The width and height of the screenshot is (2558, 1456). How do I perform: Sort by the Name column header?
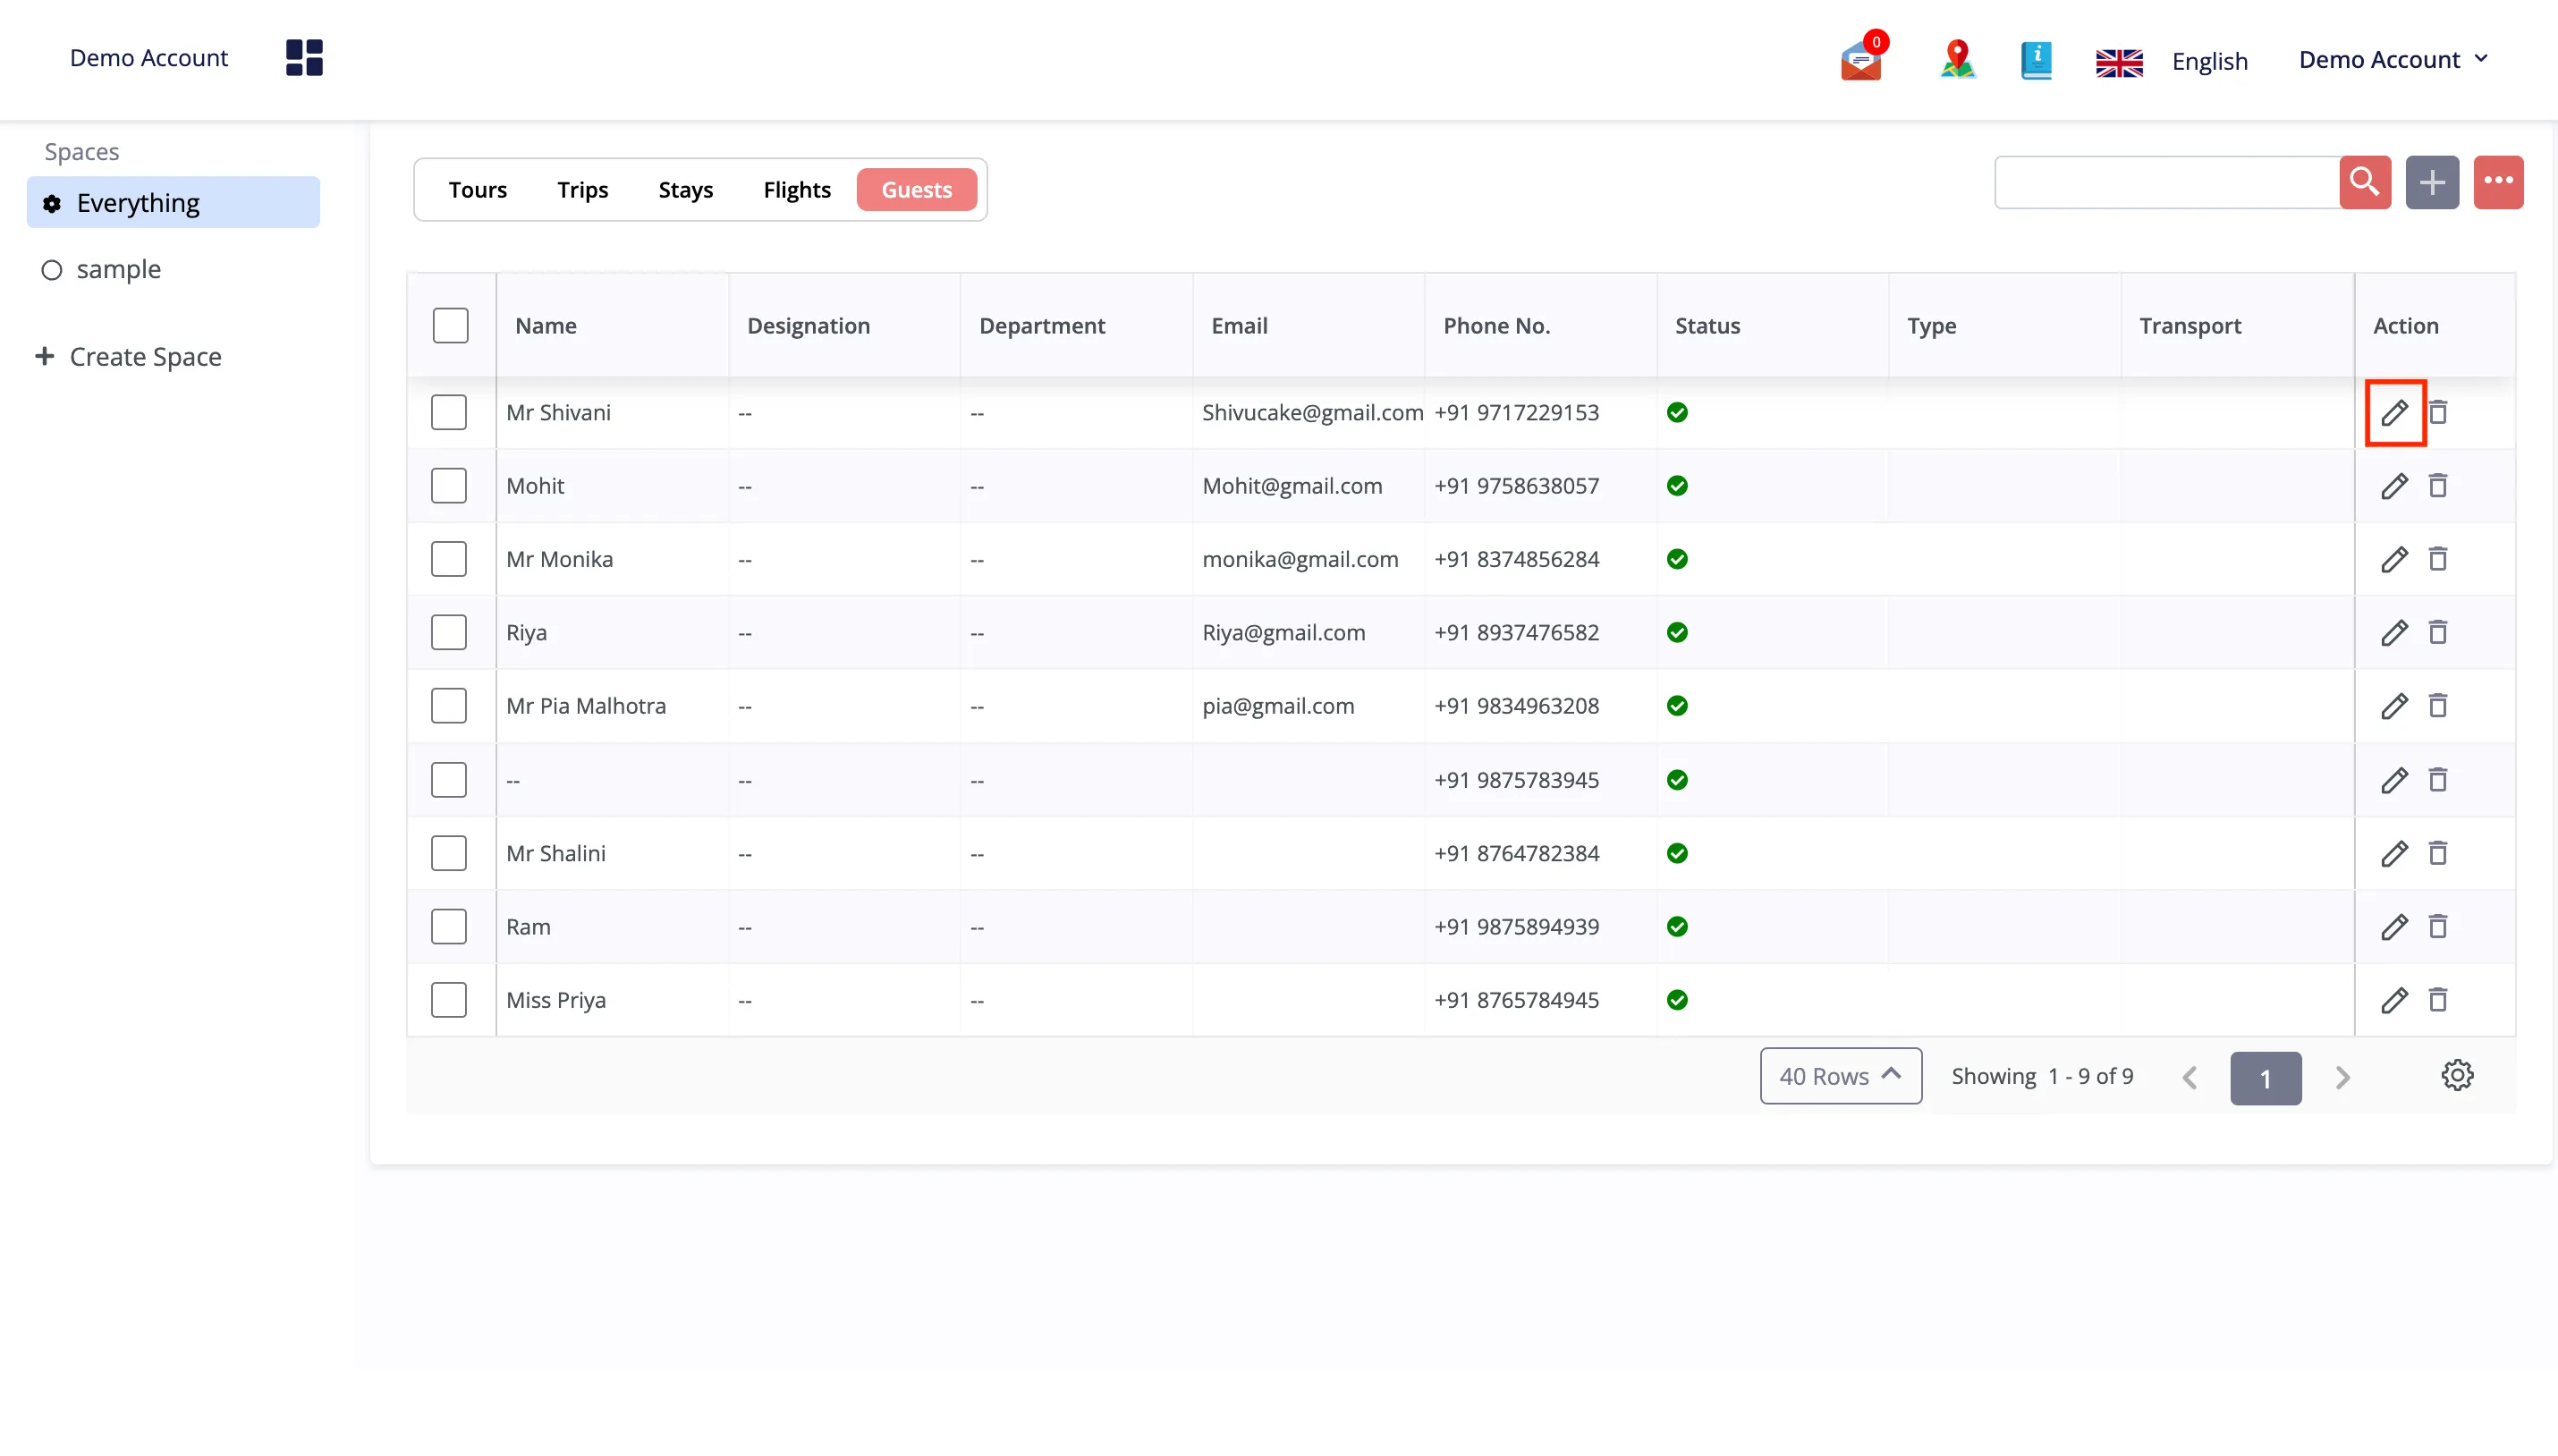pos(546,326)
